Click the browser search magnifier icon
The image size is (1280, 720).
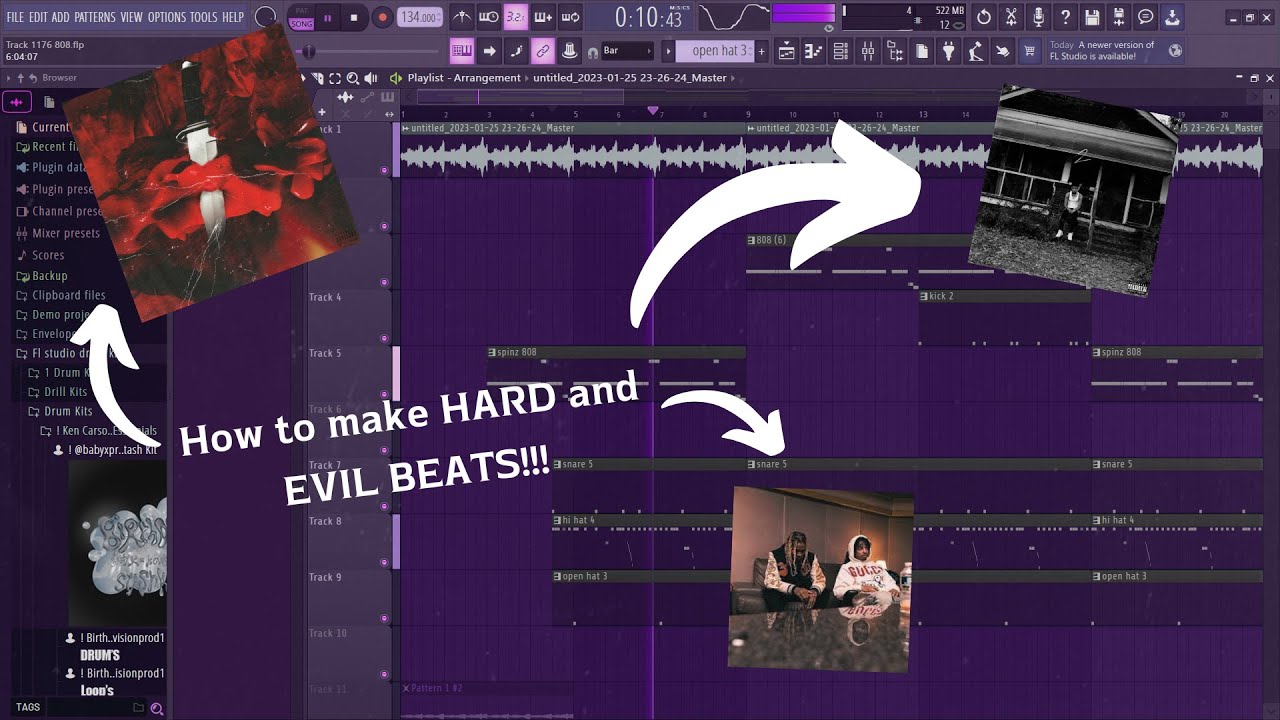[156, 708]
